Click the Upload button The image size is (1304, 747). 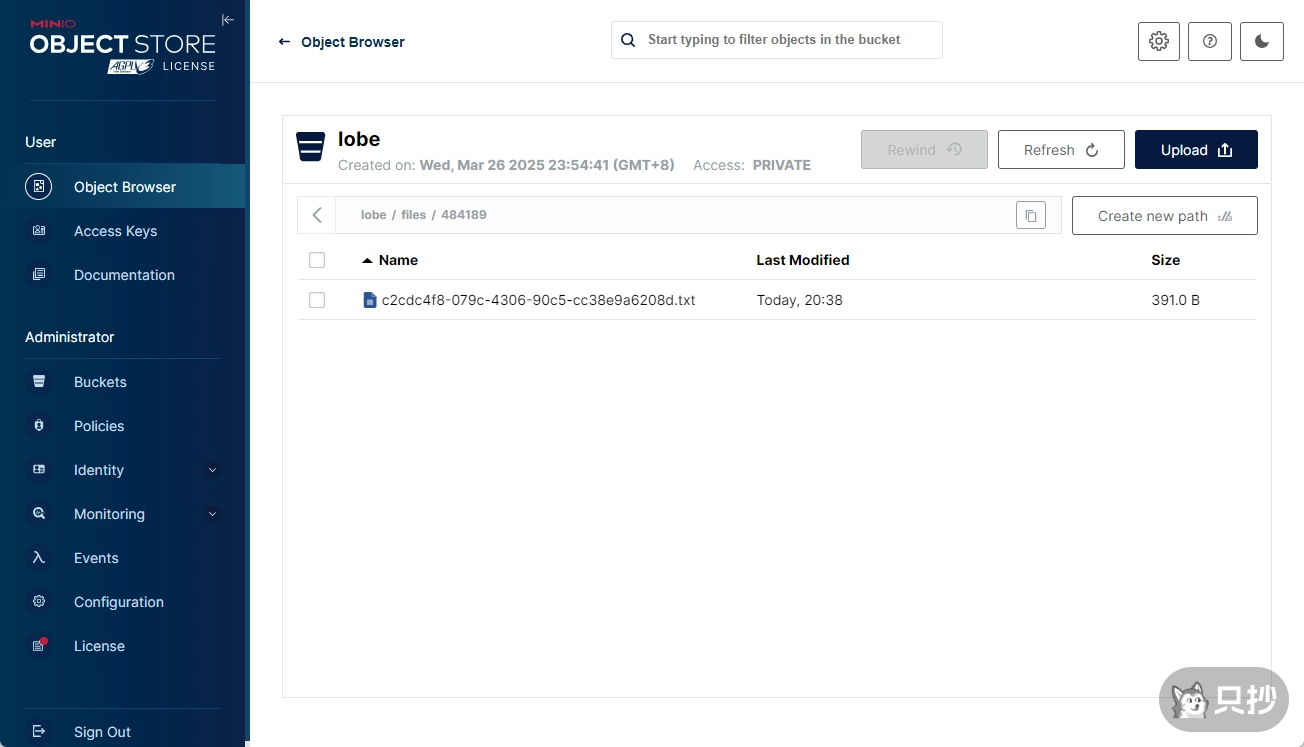click(x=1196, y=150)
